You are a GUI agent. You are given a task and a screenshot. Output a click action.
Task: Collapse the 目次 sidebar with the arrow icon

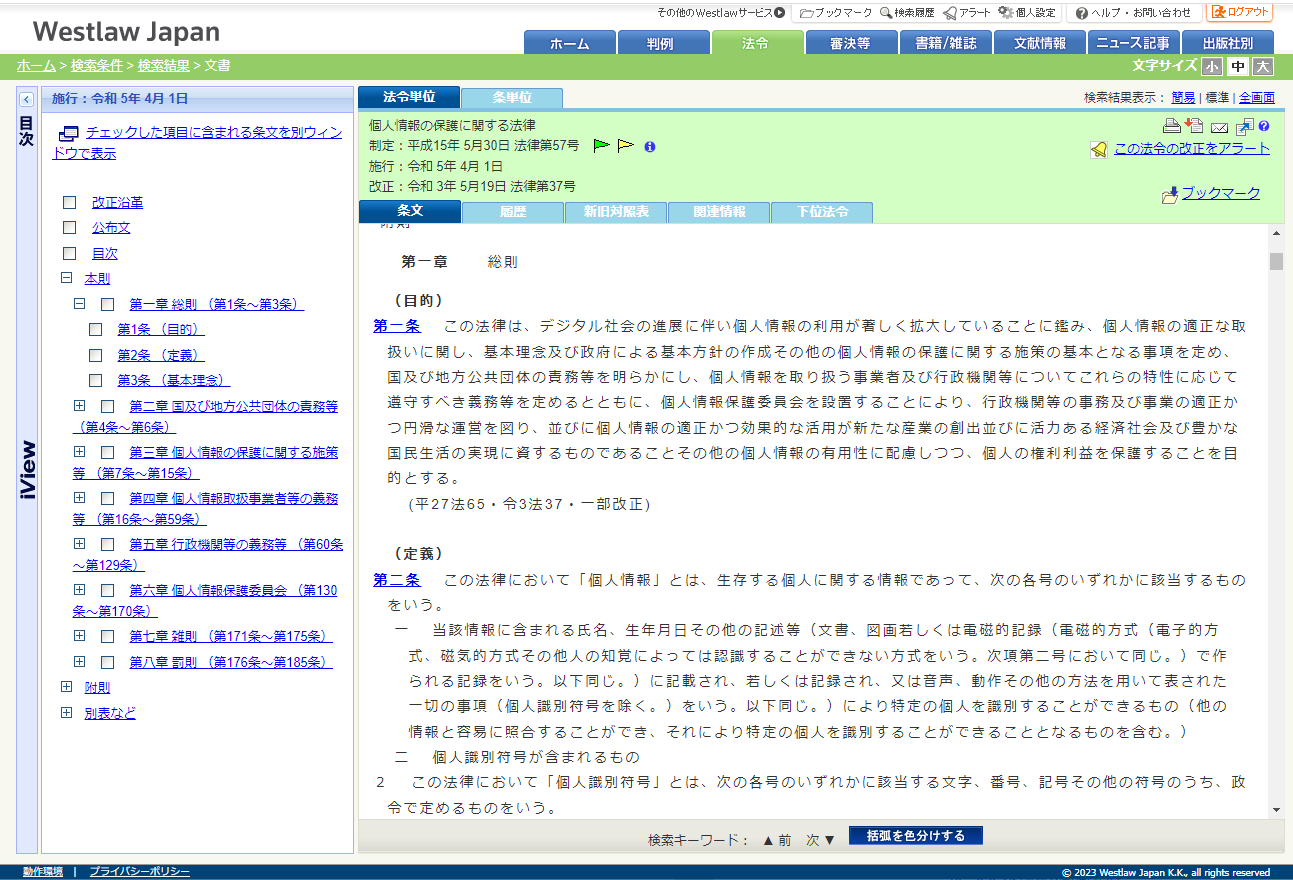[27, 99]
